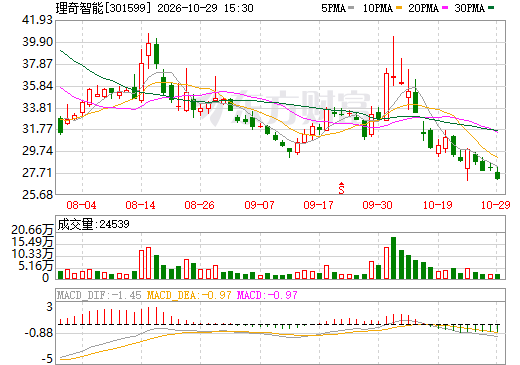Click the 35.84 price axis label
Screen dimensions: 520x365
click(37, 86)
